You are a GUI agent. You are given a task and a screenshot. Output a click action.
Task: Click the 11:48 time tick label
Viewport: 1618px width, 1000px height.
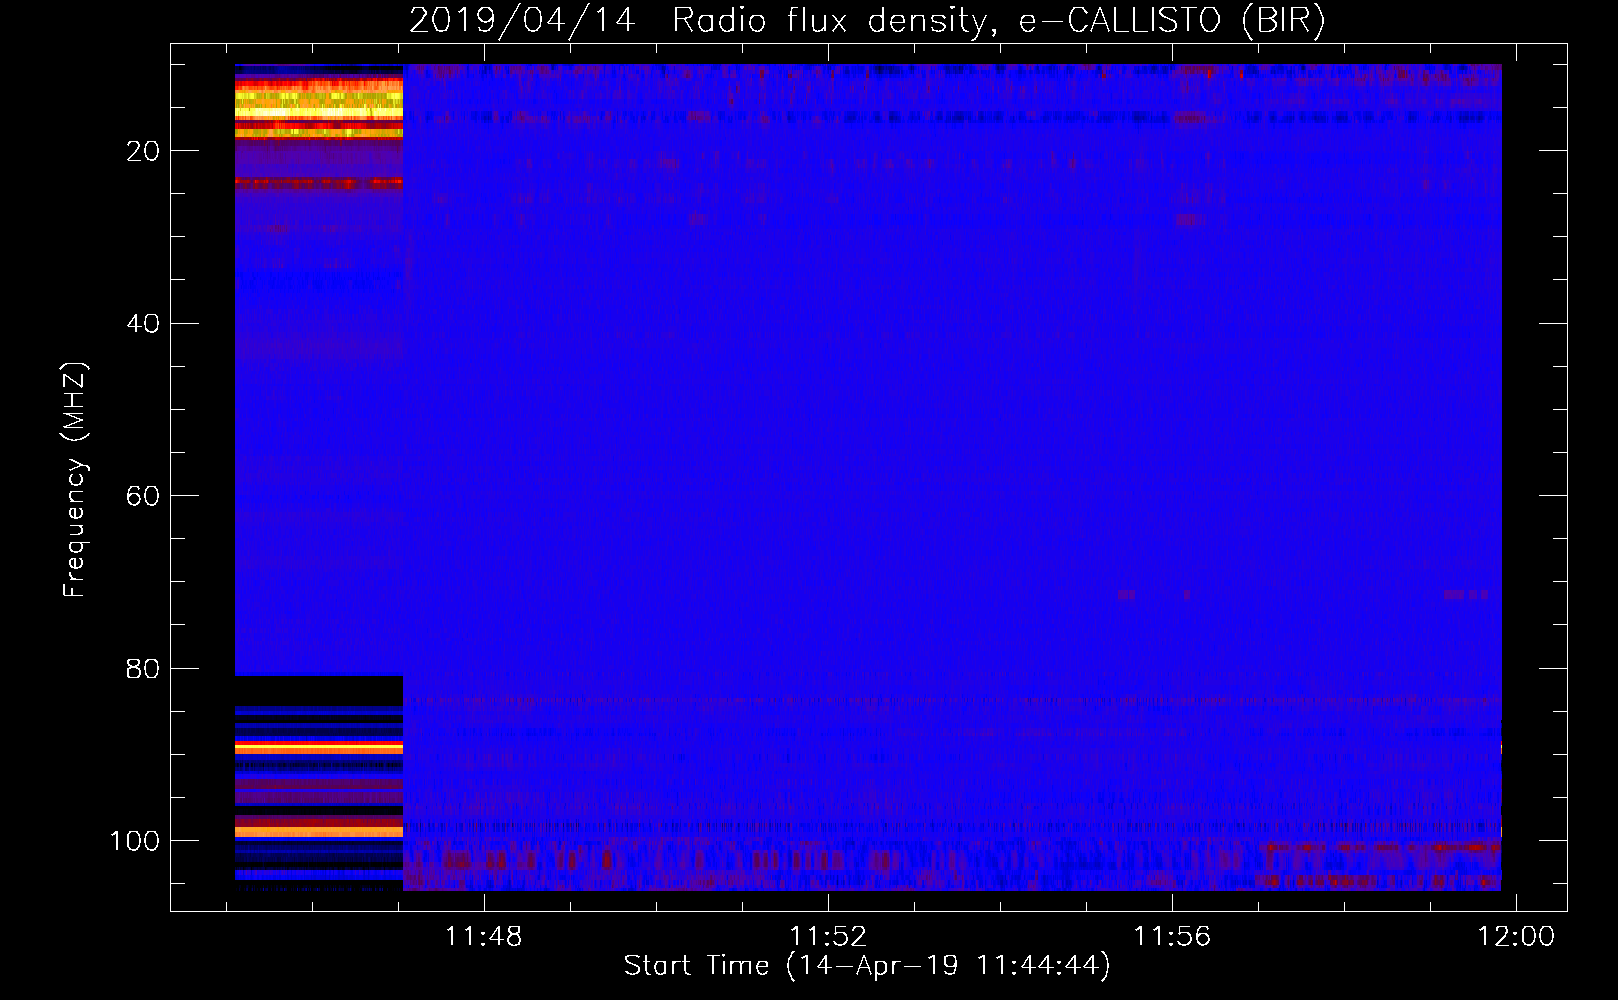(484, 936)
